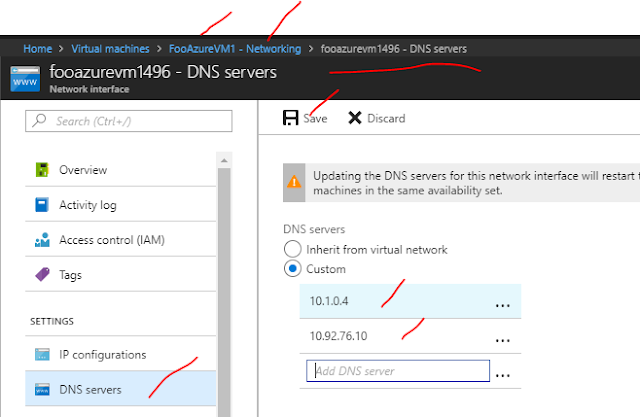Discard the DNS server changes
Viewport: 640px width, 417px height.
pyautogui.click(x=376, y=118)
